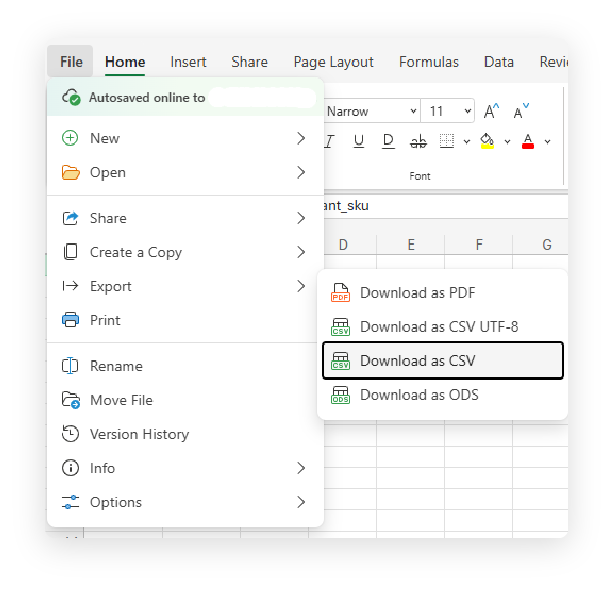The image size is (614, 591).
Task: Click the Move File folder icon
Action: (x=71, y=400)
